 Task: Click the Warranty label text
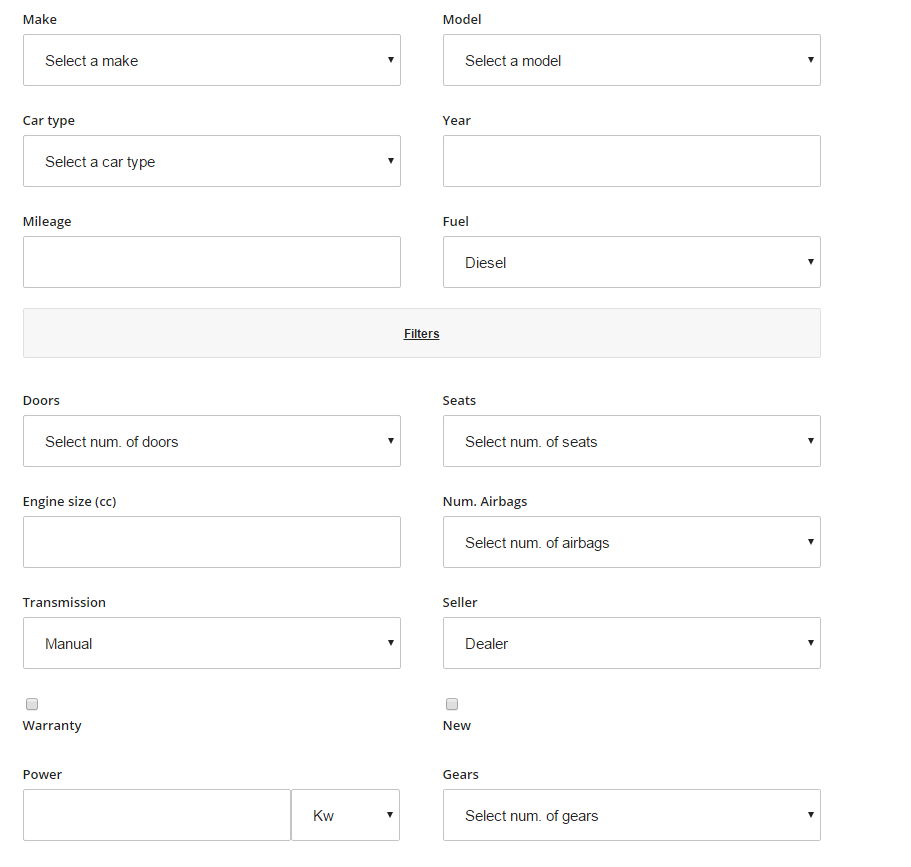(x=52, y=726)
